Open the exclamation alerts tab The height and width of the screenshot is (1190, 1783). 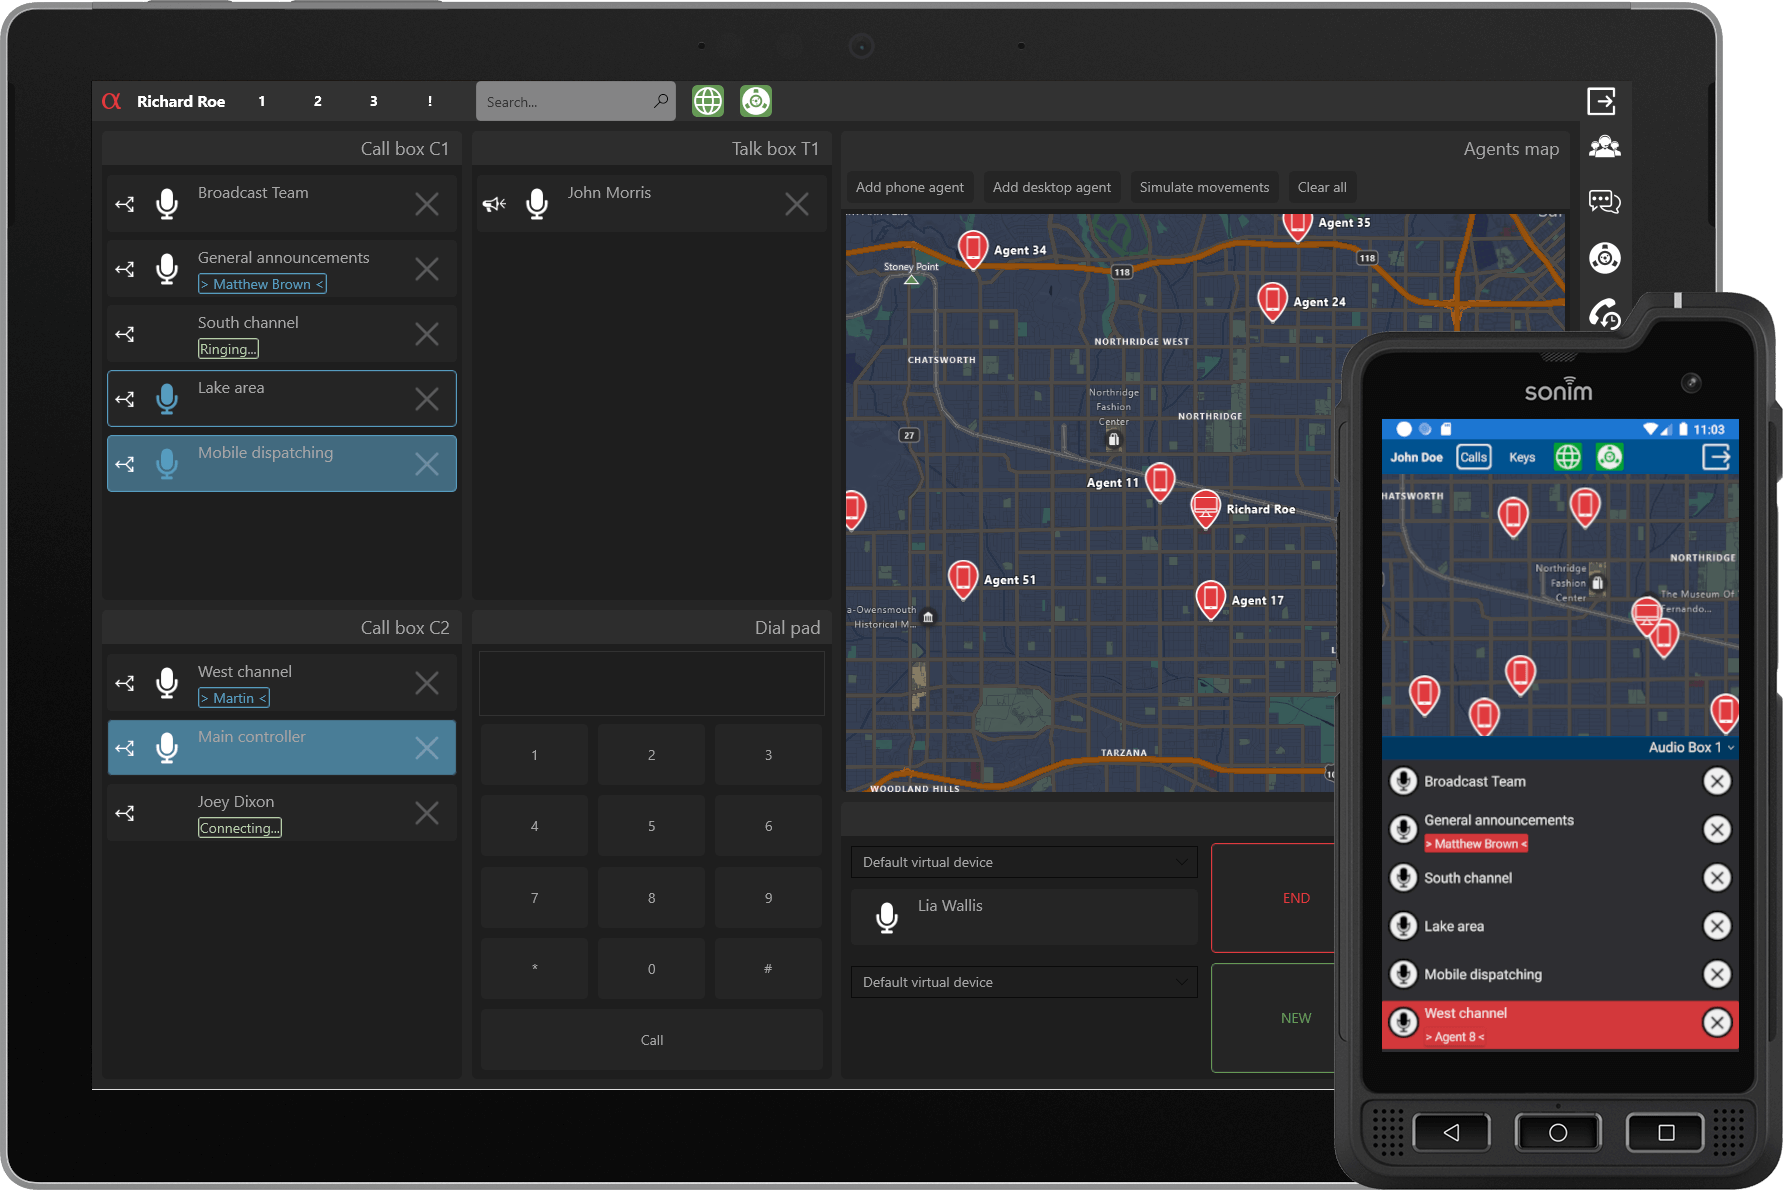point(430,101)
